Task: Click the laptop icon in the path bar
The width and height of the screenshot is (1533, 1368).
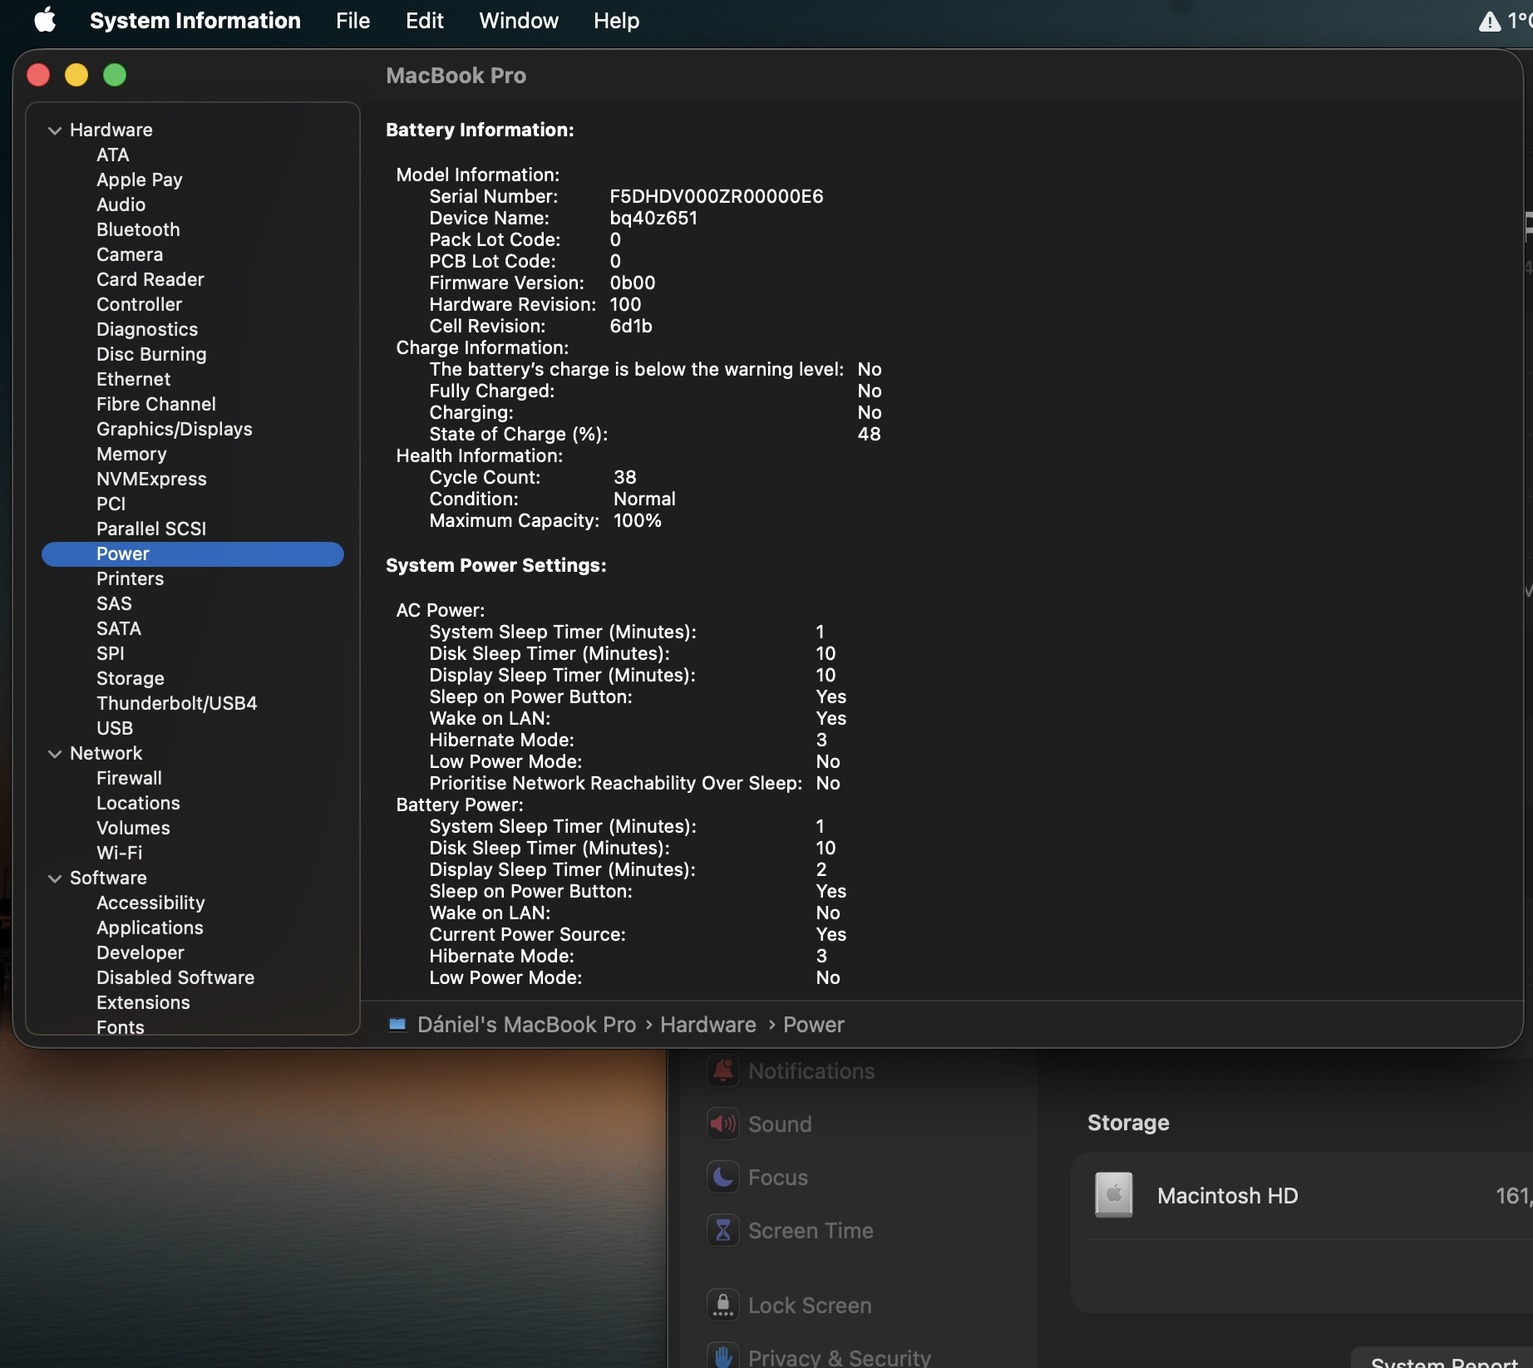Action: coord(397,1024)
